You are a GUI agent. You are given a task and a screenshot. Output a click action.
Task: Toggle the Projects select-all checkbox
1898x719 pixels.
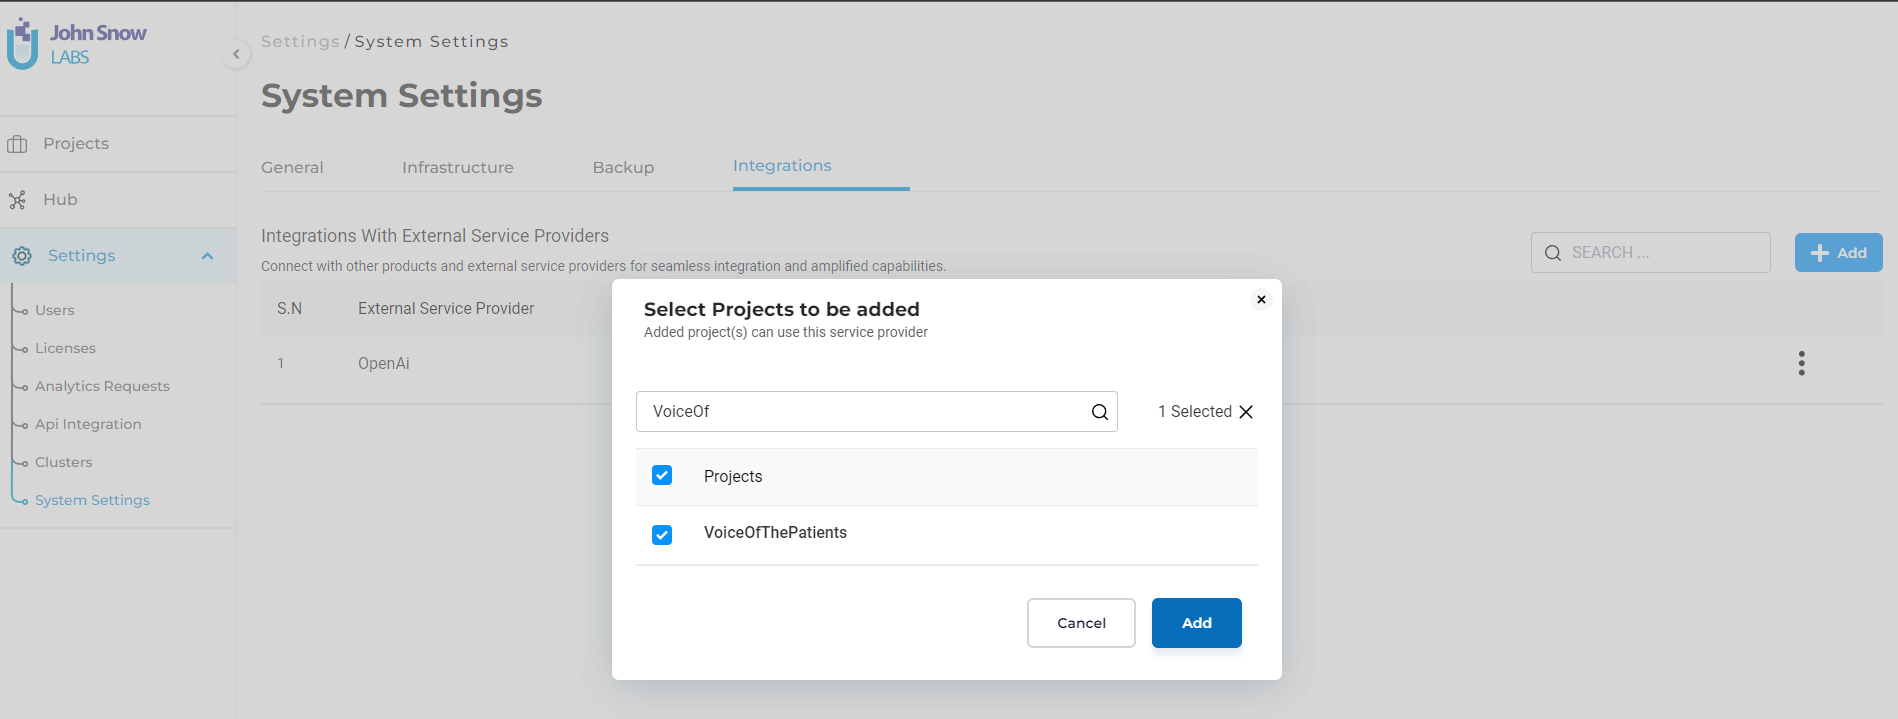pyautogui.click(x=662, y=475)
